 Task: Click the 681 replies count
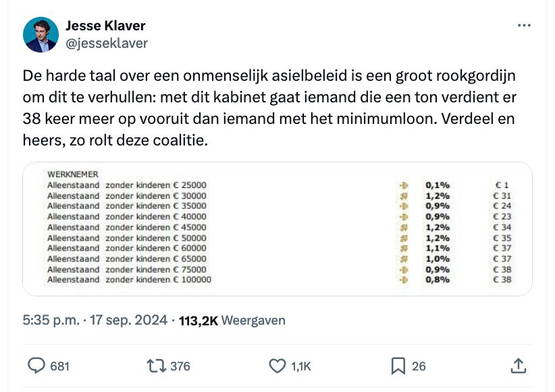coord(59,366)
